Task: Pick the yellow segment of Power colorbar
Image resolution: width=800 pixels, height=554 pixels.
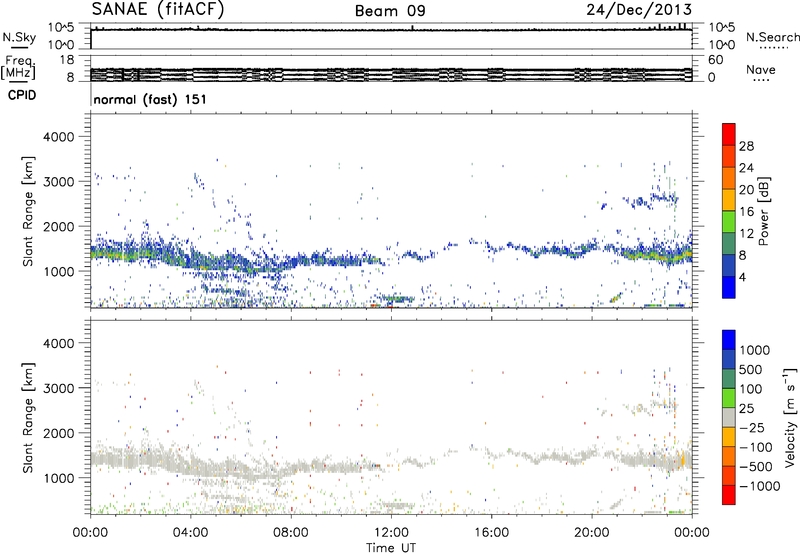Action: (729, 199)
